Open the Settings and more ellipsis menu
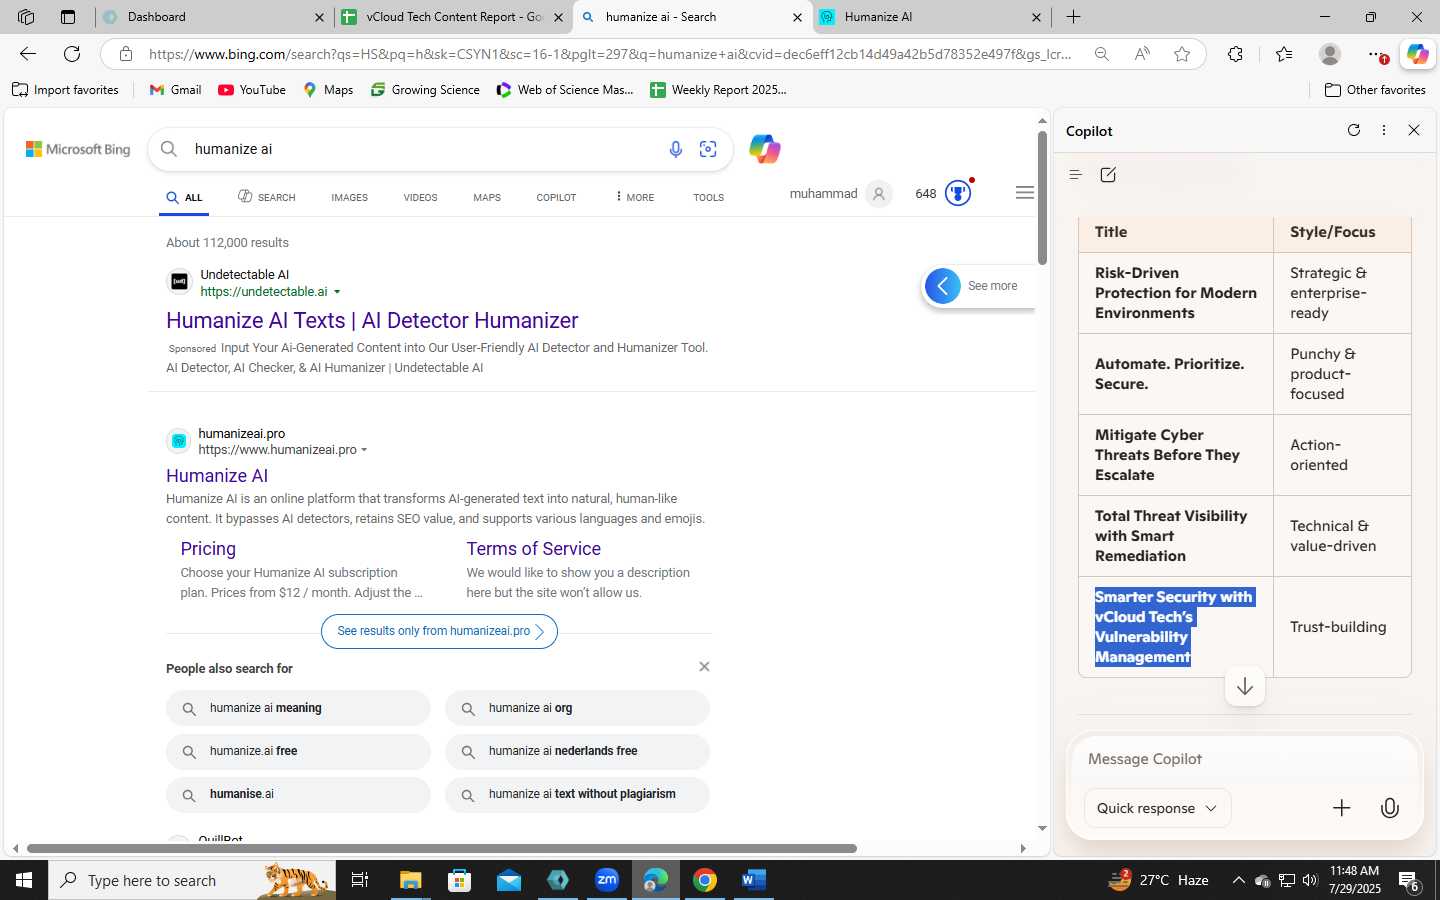This screenshot has width=1440, height=900. point(1378,54)
